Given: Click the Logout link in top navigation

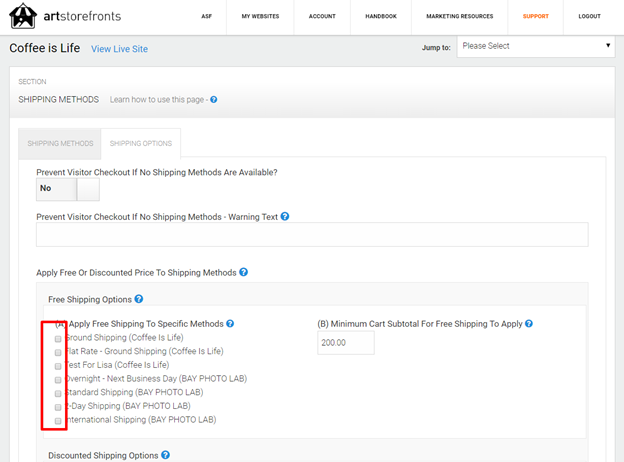Looking at the screenshot, I should point(589,17).
